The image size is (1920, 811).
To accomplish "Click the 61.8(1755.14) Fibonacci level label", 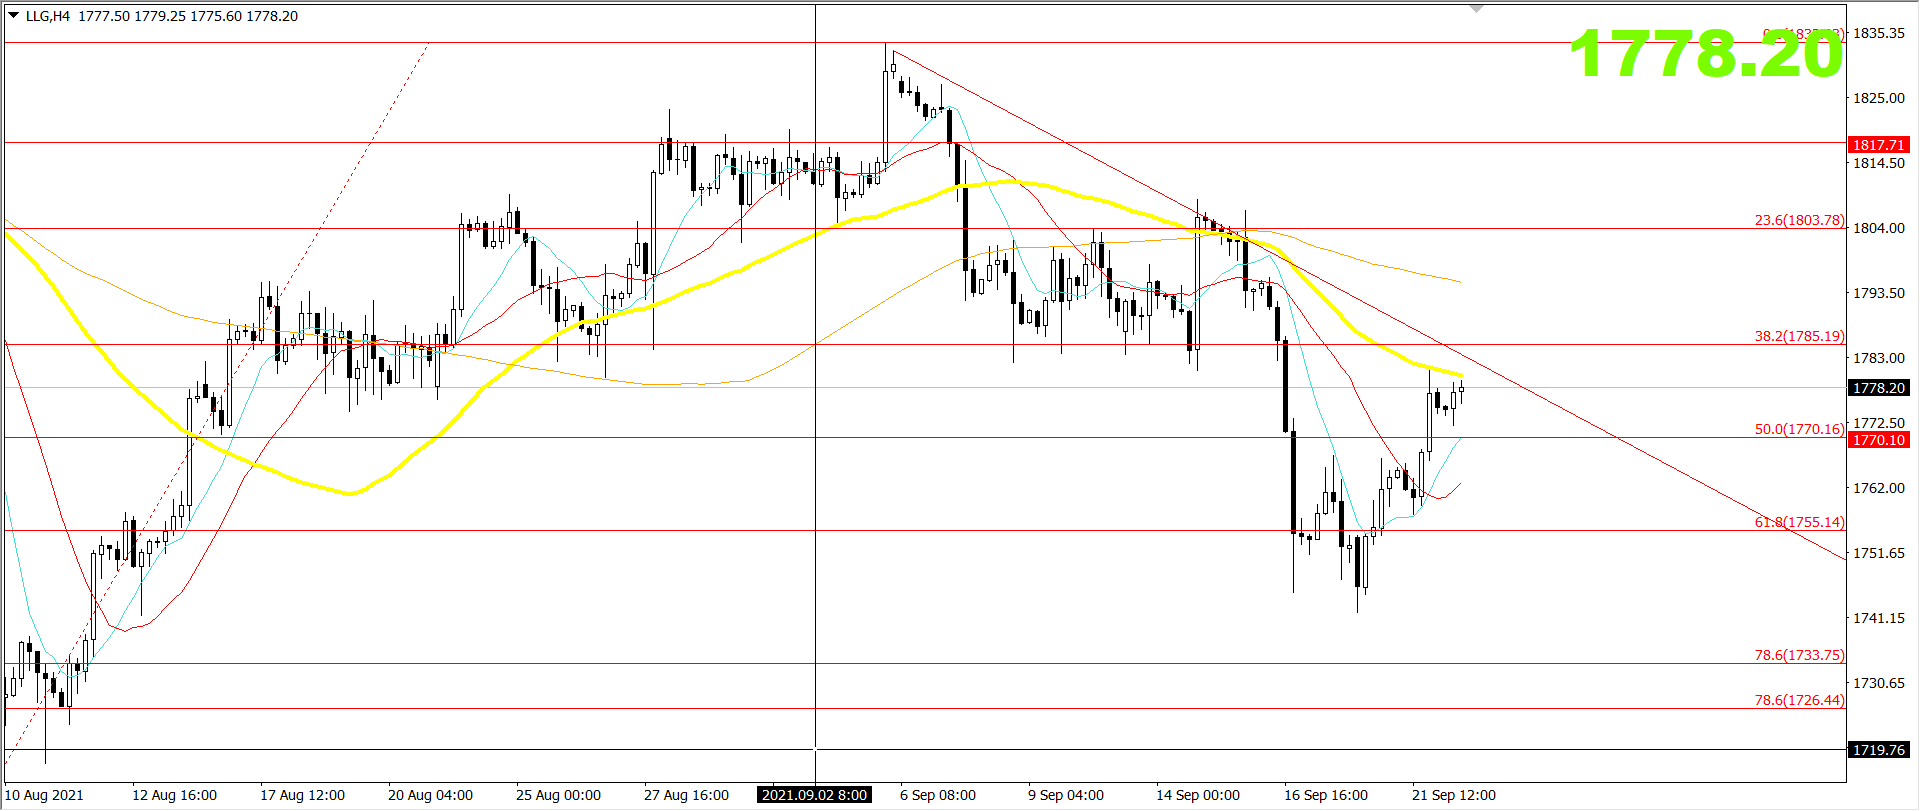I will (1799, 522).
